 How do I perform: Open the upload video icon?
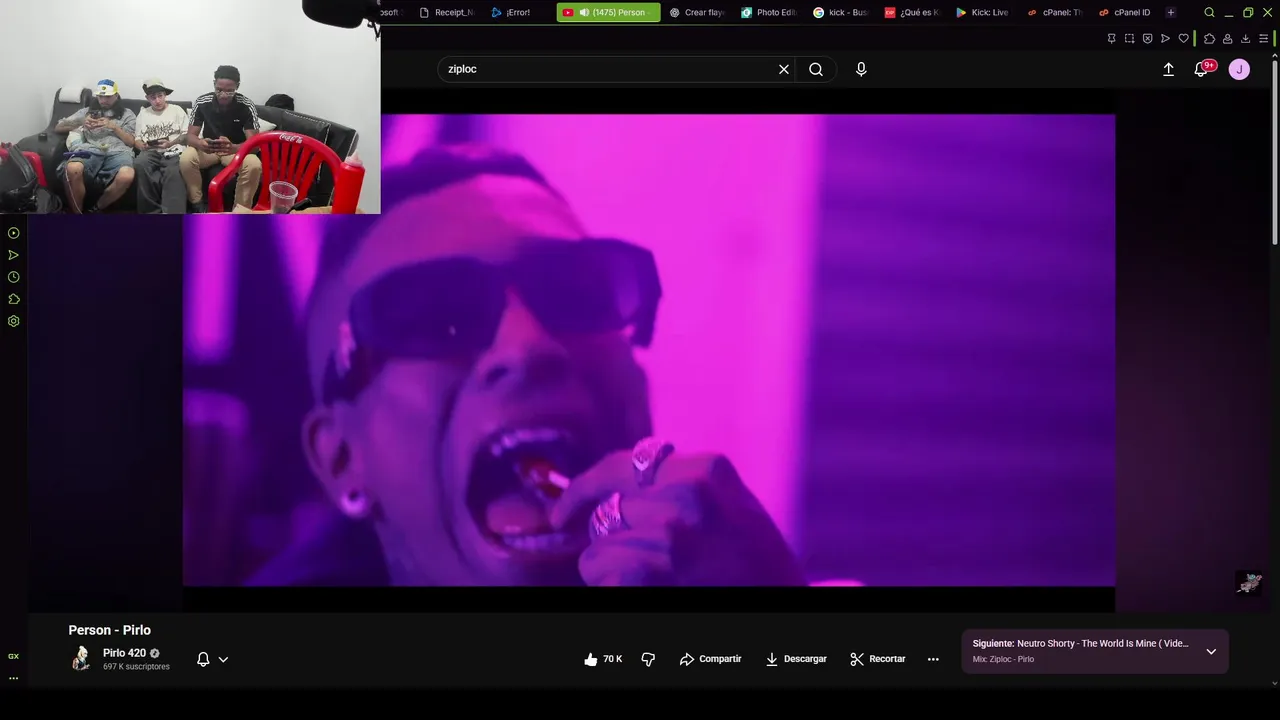1168,69
